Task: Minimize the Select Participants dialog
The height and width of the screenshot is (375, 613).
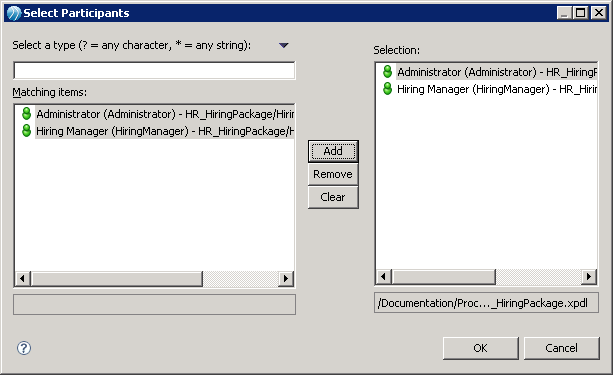Action: pos(564,13)
